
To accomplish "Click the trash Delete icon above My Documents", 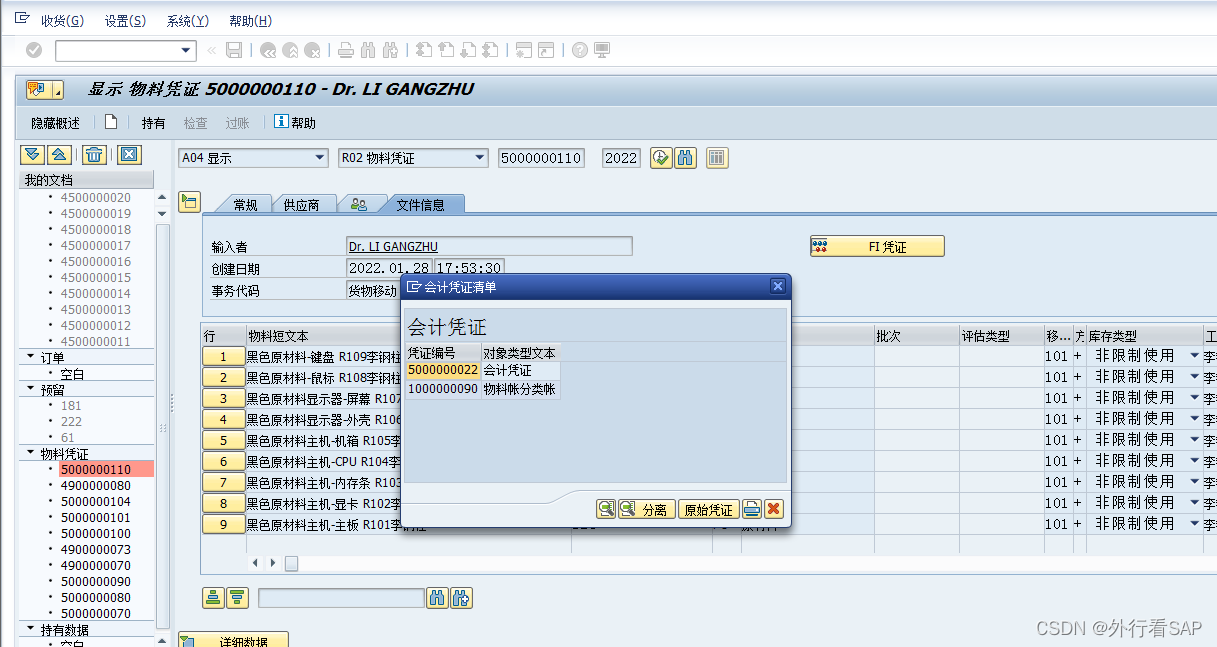I will [94, 155].
